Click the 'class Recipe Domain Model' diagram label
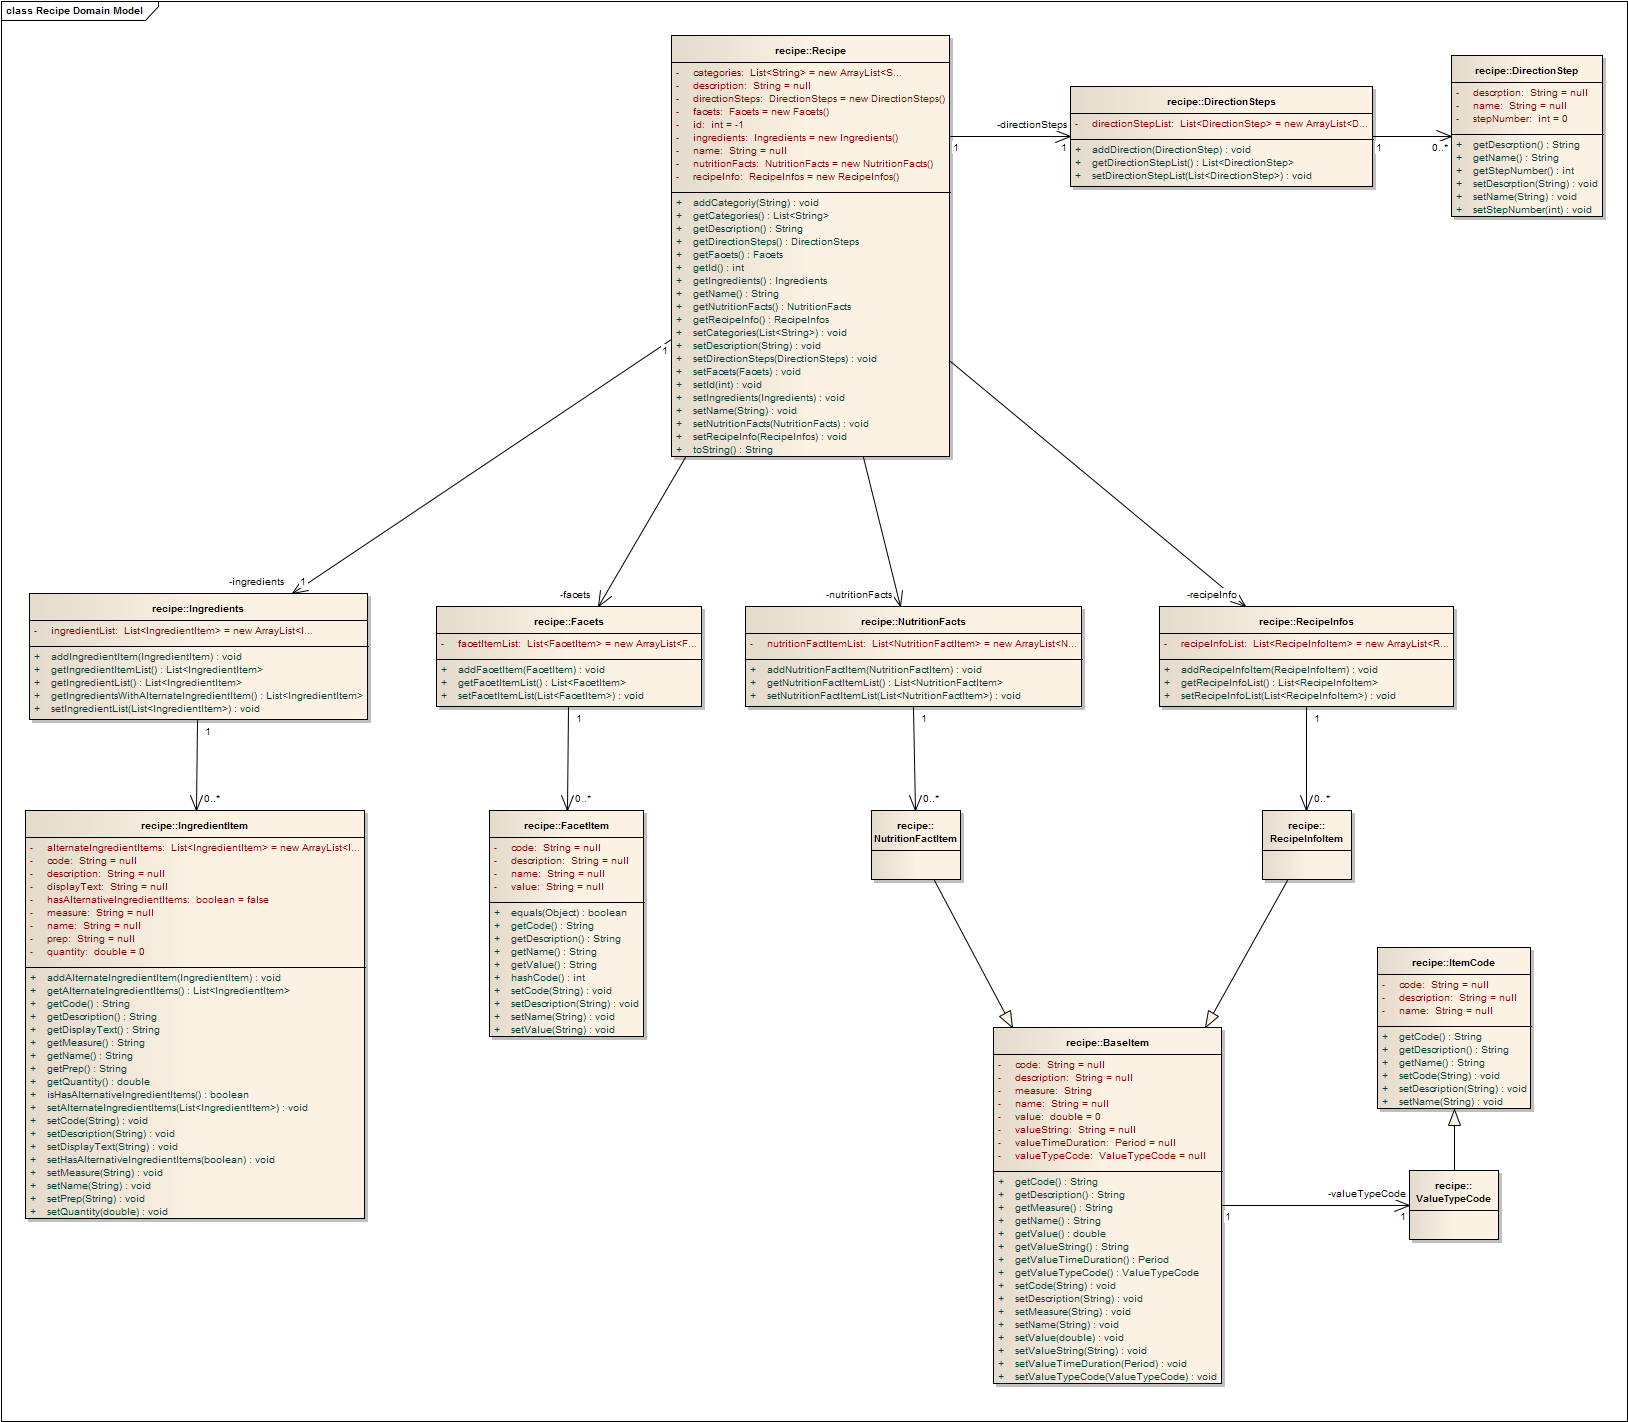The height and width of the screenshot is (1422, 1628). pos(75,11)
